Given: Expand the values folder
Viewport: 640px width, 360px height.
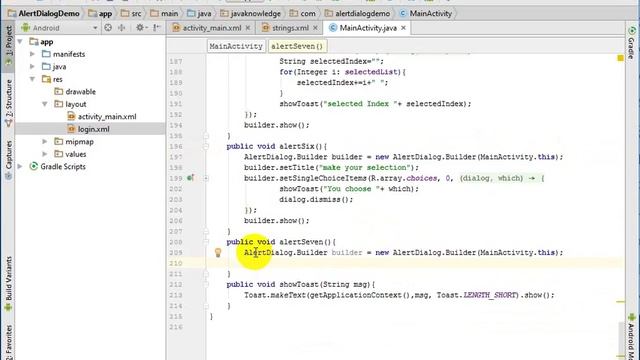Looking at the screenshot, I should [45, 154].
